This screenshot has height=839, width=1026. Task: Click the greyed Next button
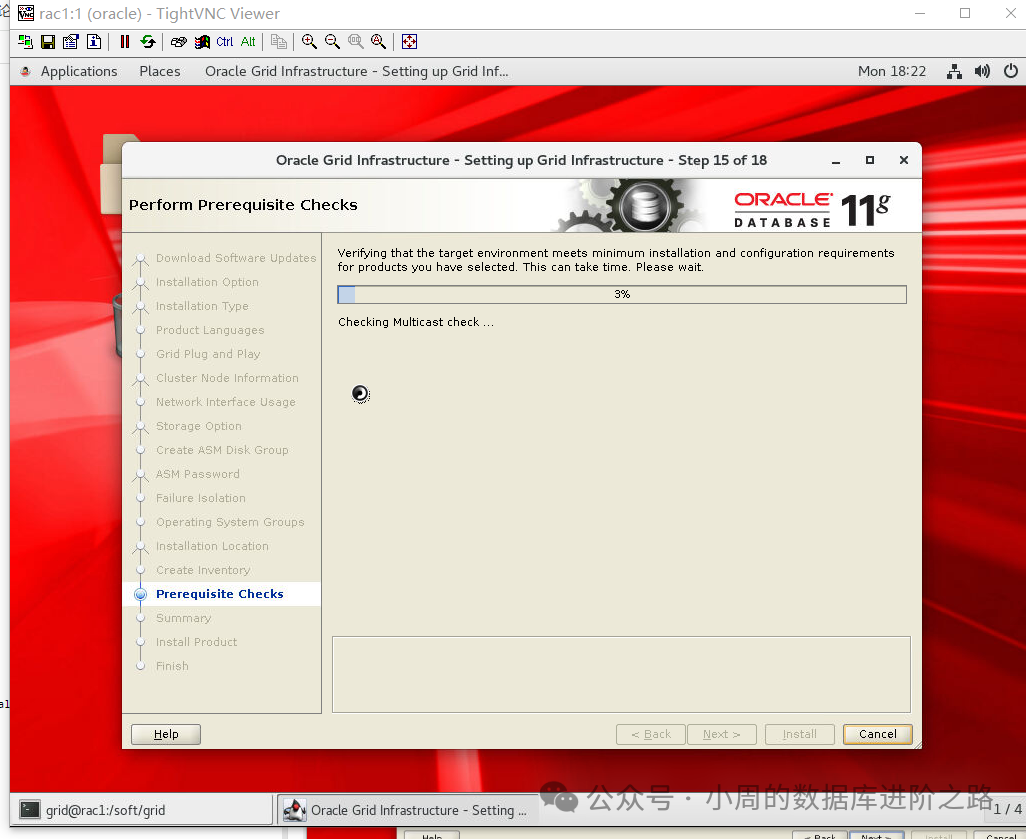pyautogui.click(x=722, y=734)
